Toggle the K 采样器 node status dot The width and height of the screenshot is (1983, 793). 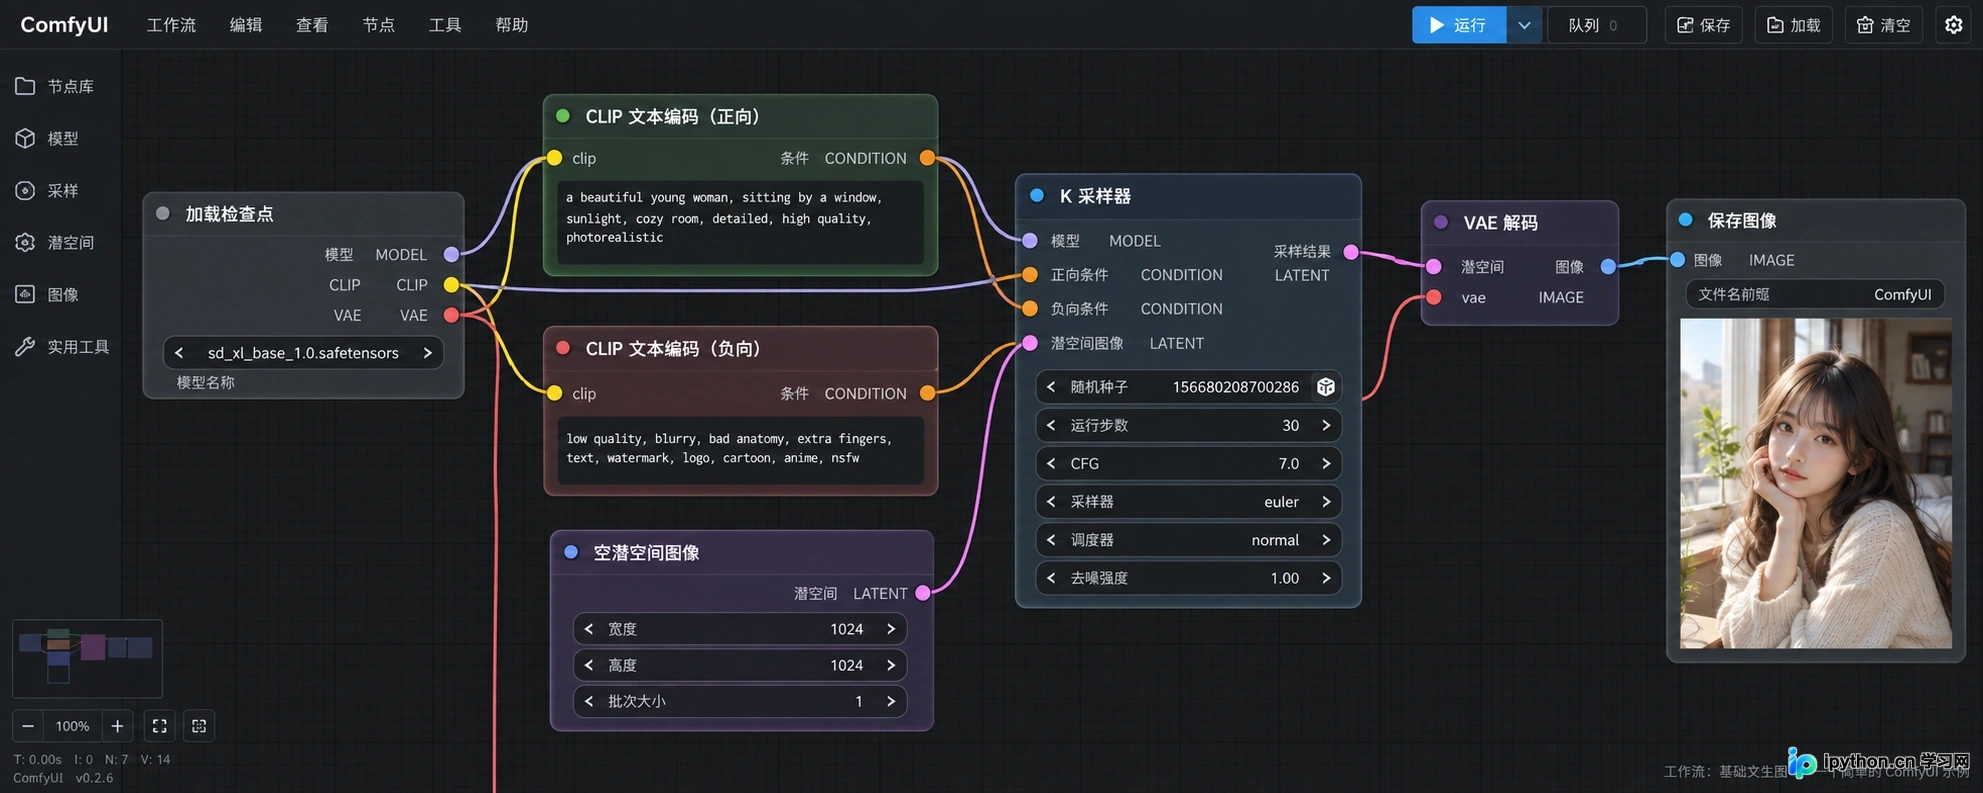(x=1037, y=195)
